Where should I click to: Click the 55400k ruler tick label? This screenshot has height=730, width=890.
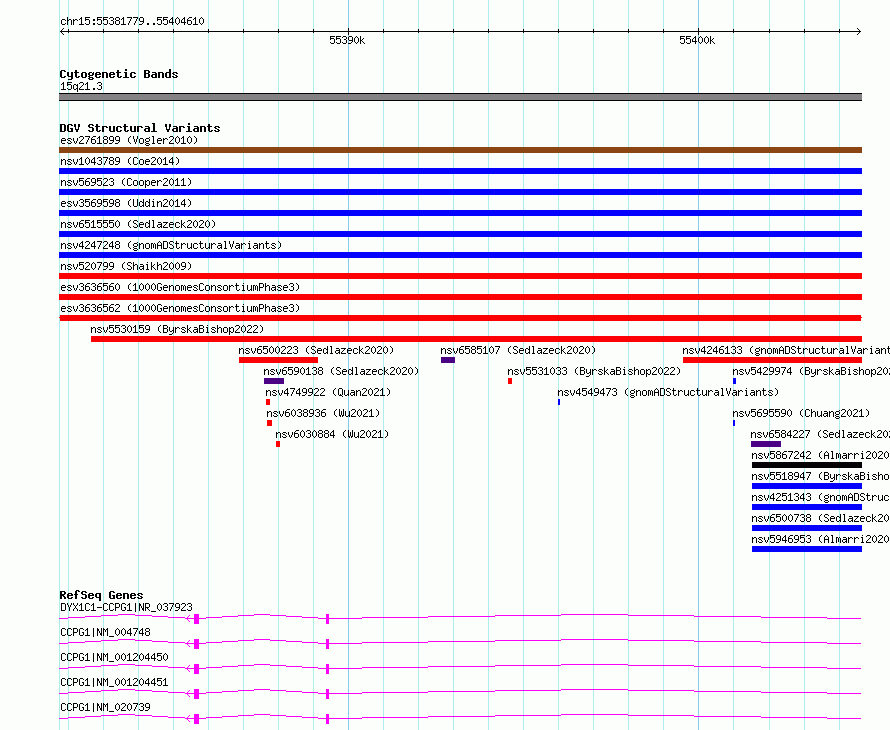click(697, 40)
